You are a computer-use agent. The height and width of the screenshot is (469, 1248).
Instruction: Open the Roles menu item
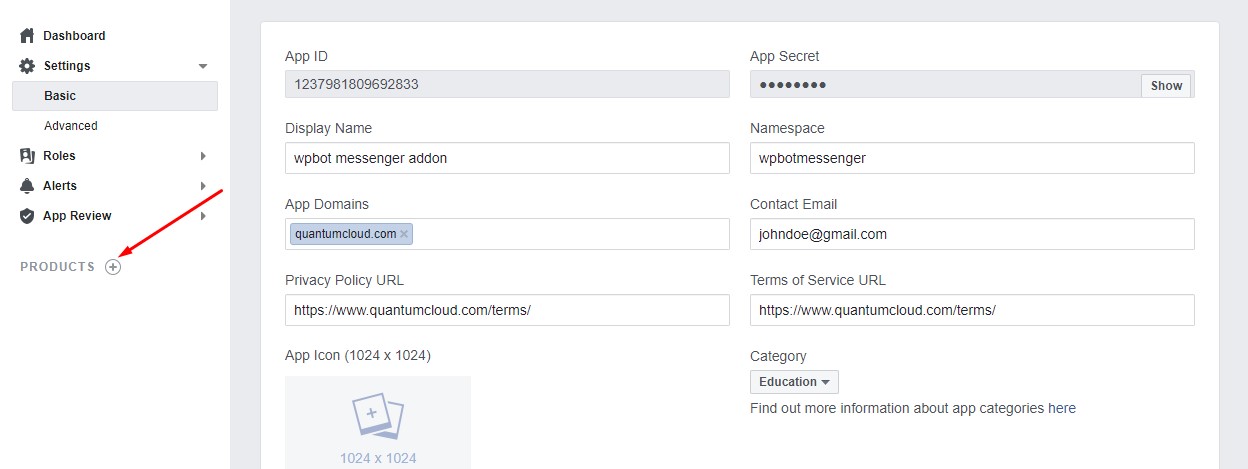(59, 156)
